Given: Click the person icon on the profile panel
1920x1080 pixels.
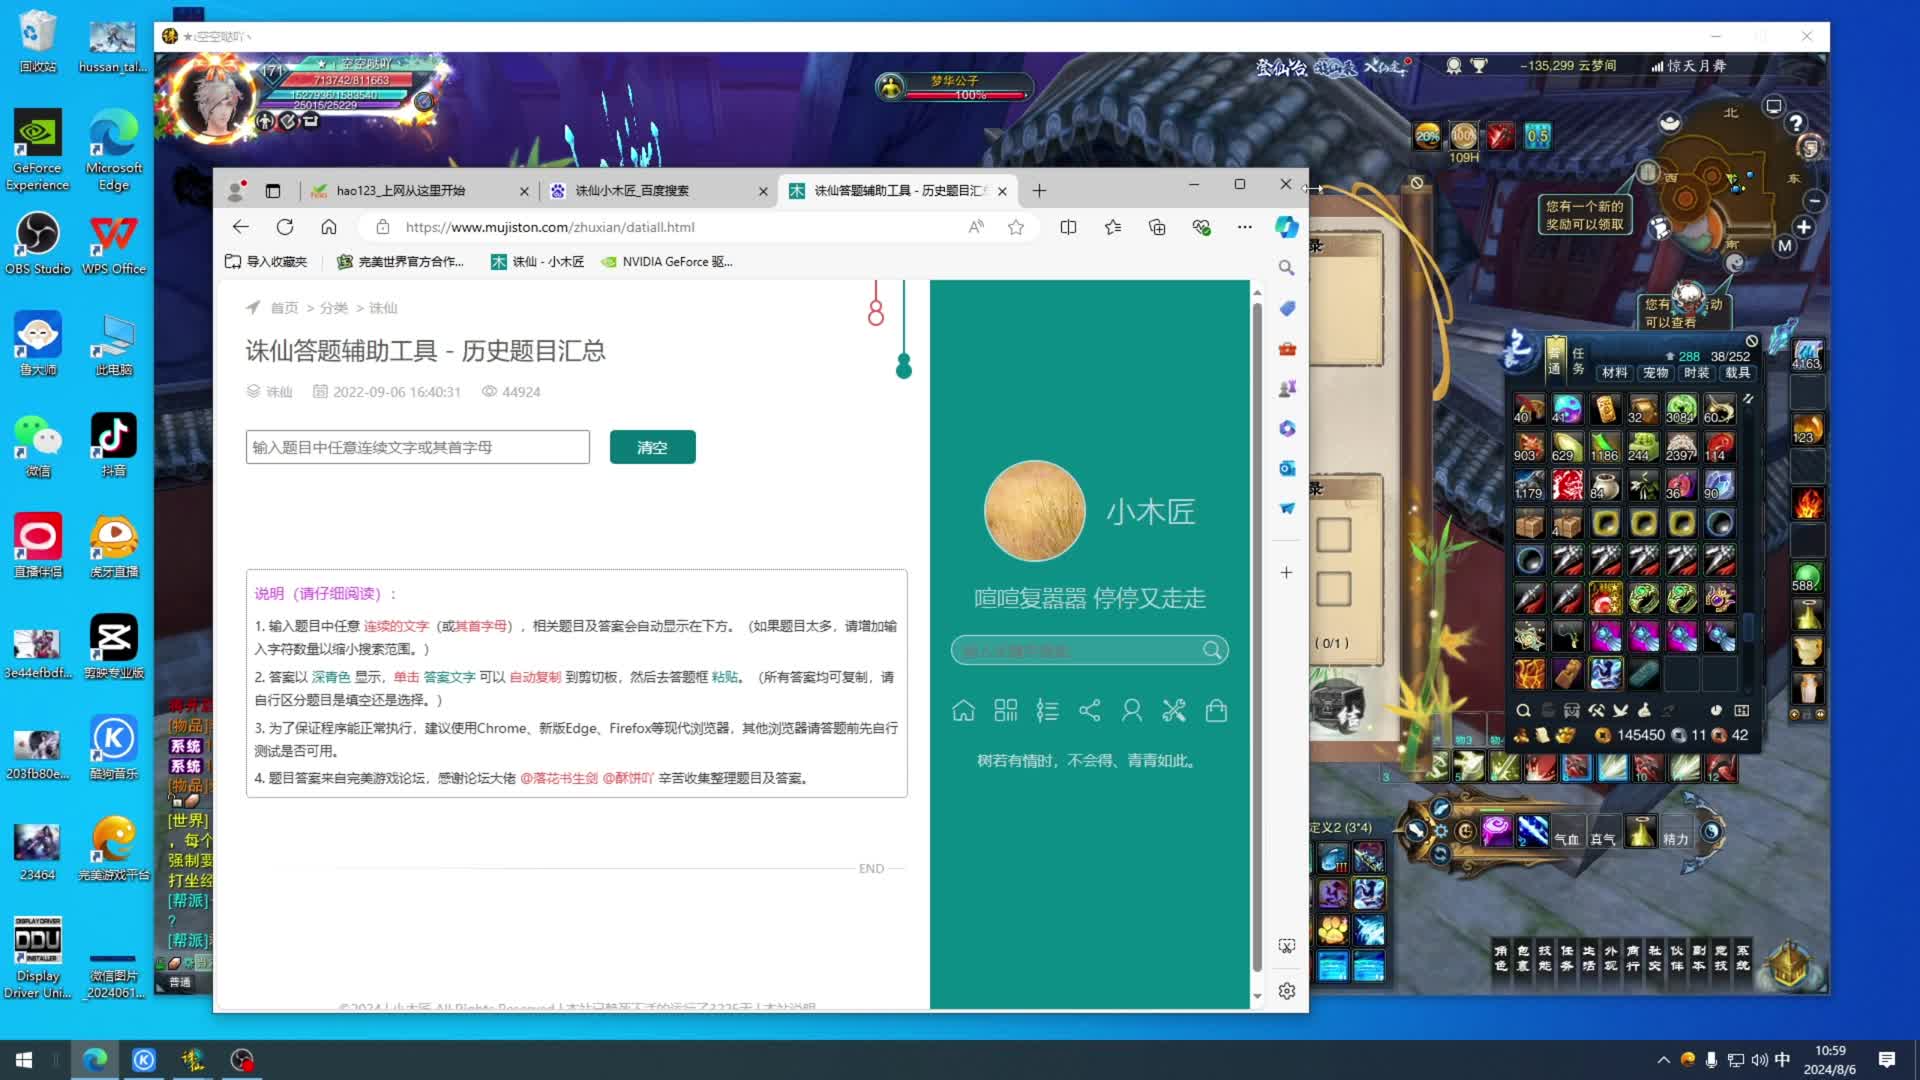Looking at the screenshot, I should pyautogui.click(x=1131, y=710).
